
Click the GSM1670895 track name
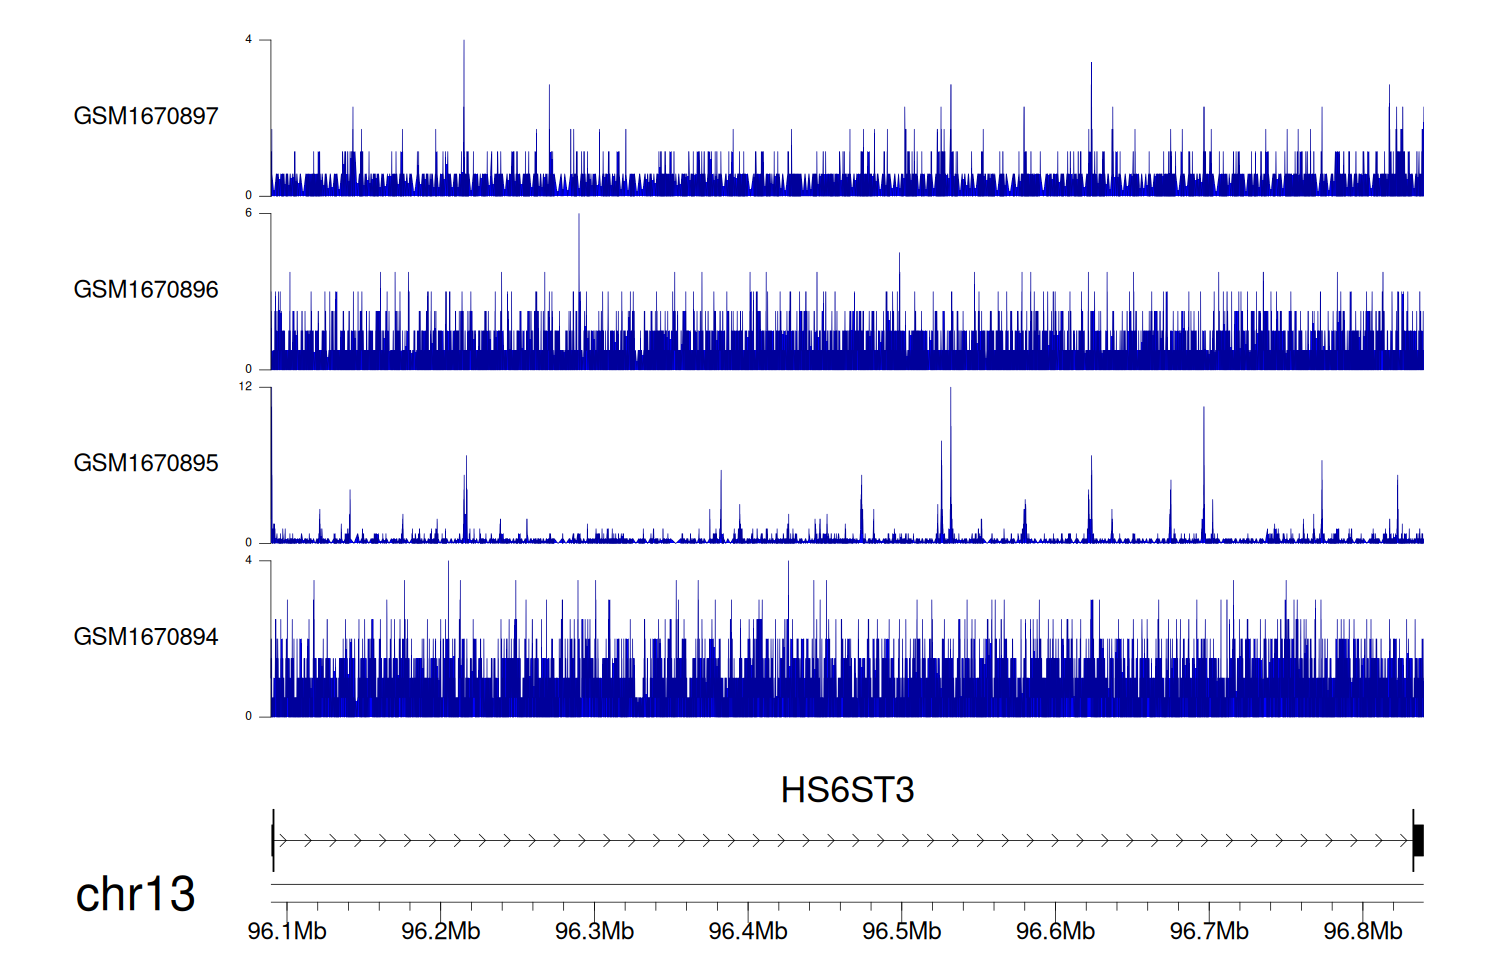(146, 463)
